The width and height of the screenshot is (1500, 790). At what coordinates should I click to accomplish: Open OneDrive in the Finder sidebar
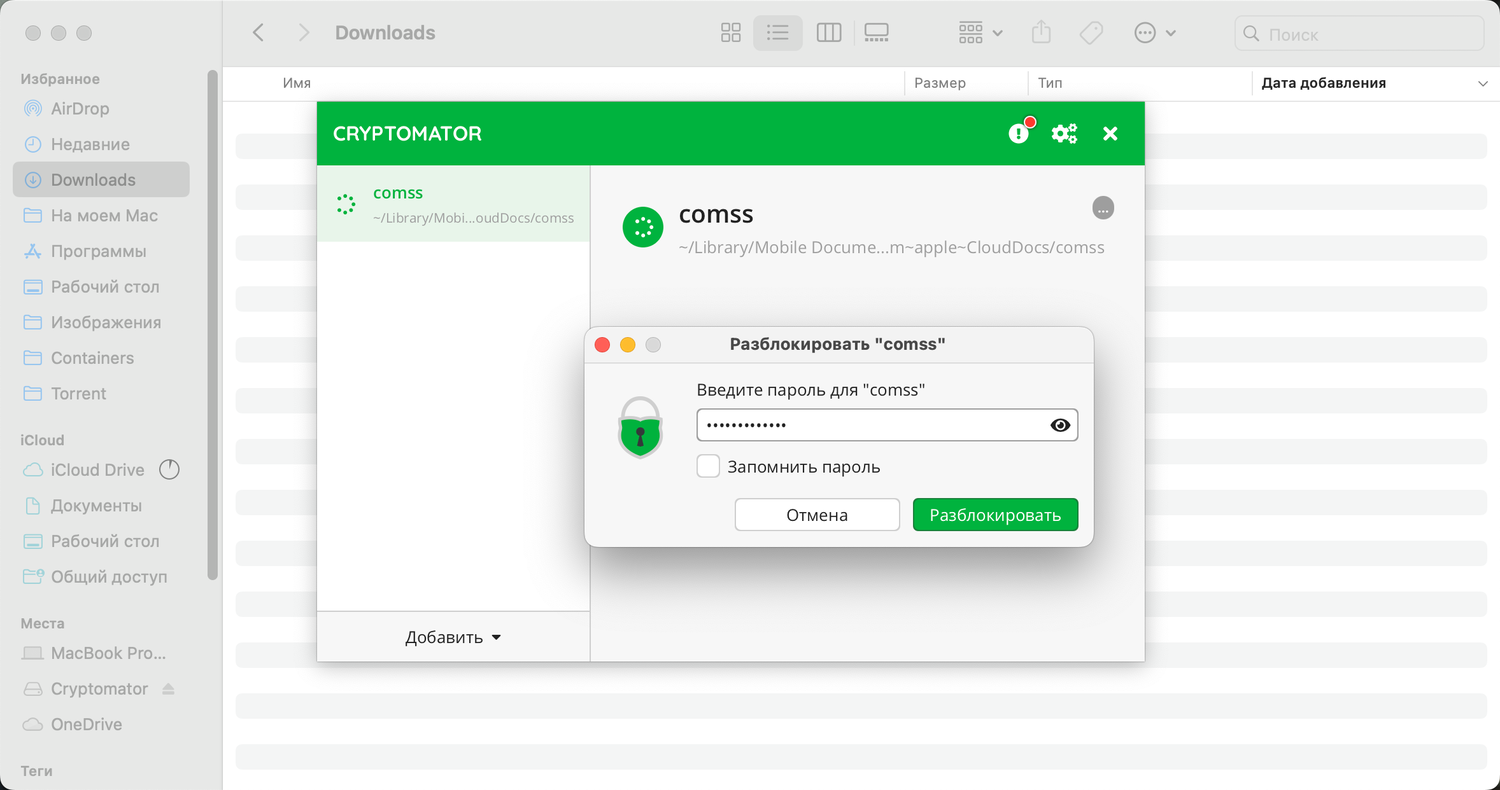pos(101,724)
